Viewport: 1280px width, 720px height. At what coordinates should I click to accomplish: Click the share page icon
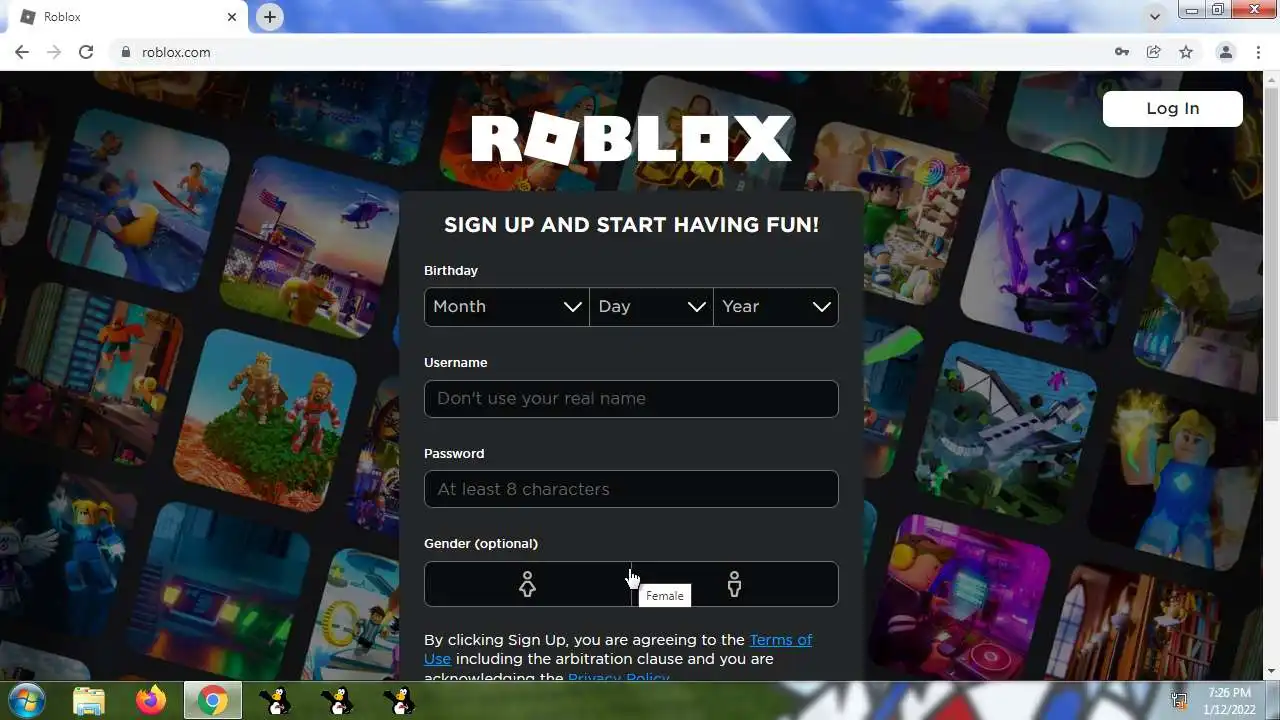click(1154, 52)
